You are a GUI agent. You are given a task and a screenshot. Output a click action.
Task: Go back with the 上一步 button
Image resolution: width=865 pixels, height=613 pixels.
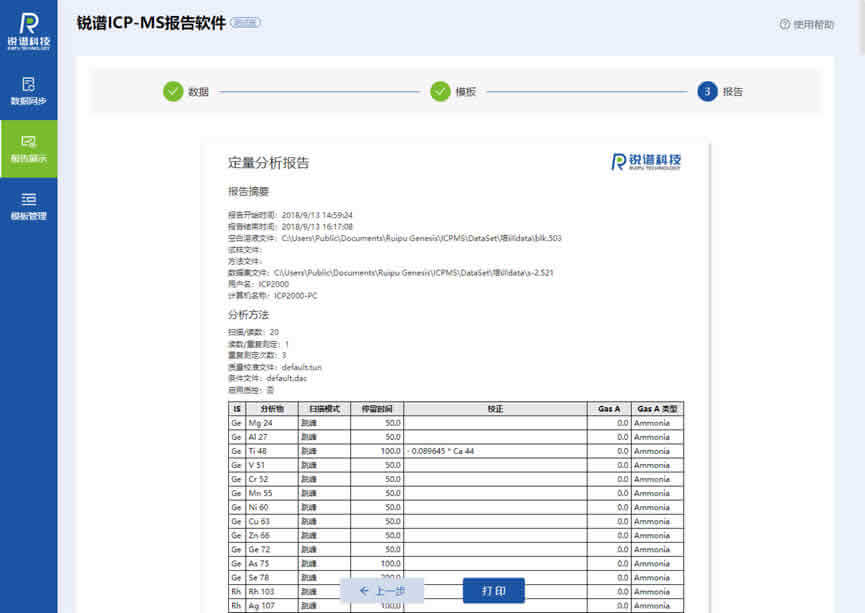(382, 591)
